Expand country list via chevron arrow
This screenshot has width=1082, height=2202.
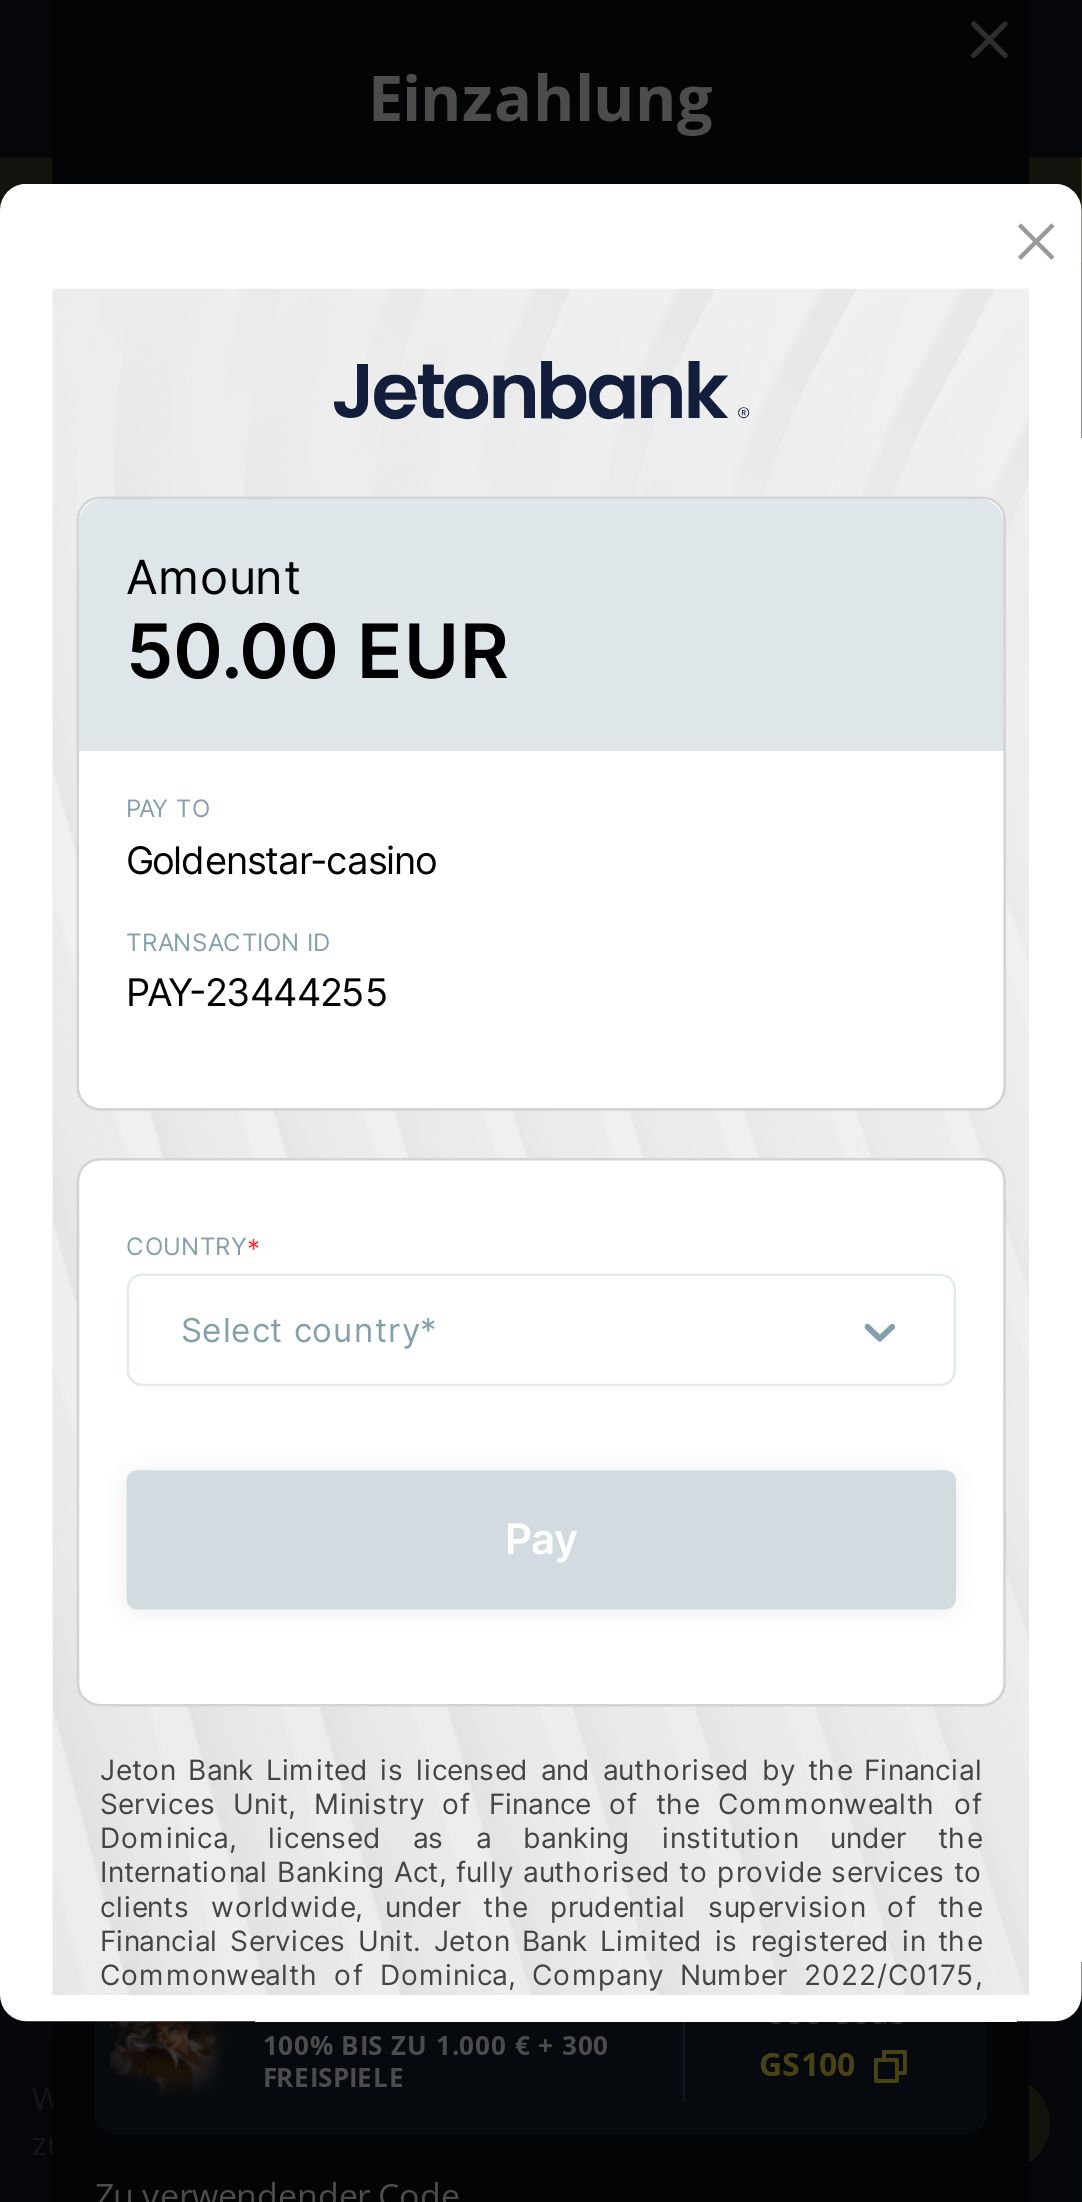[879, 1332]
